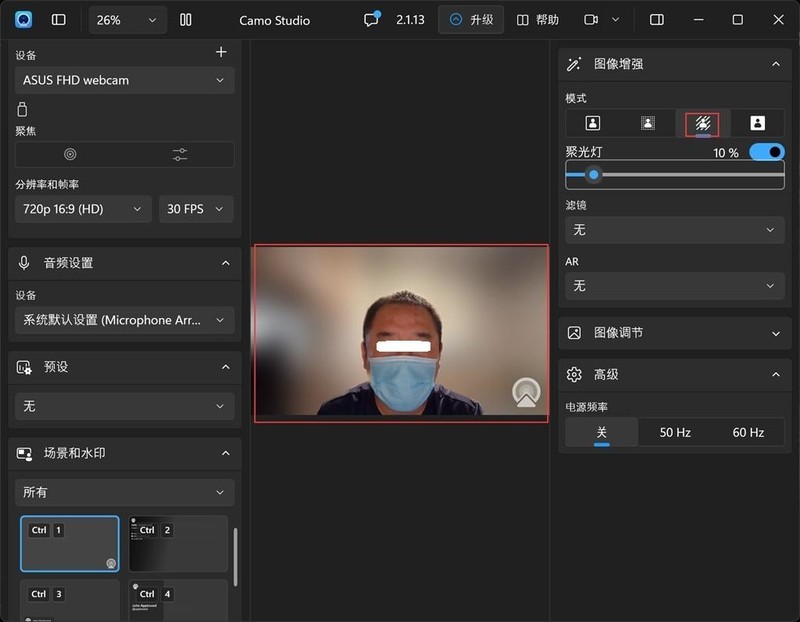
Task: Open the 帮助 help button
Action: [538, 20]
